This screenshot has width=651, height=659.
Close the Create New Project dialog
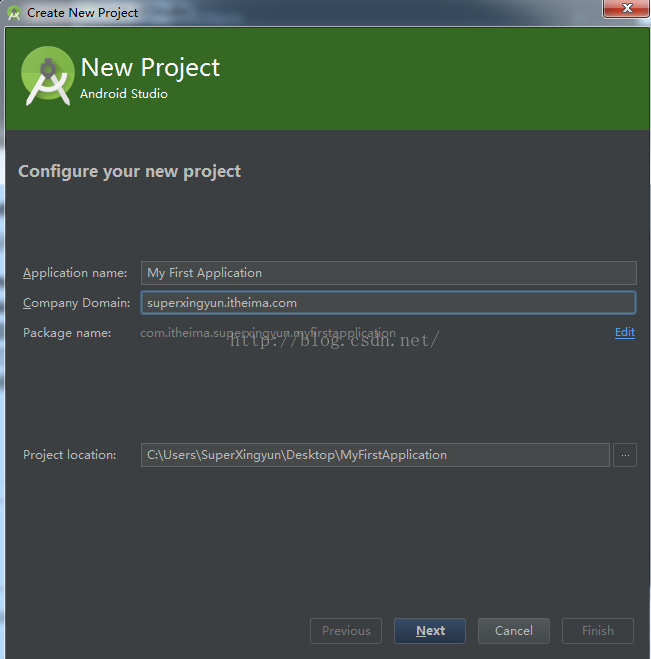(x=624, y=9)
